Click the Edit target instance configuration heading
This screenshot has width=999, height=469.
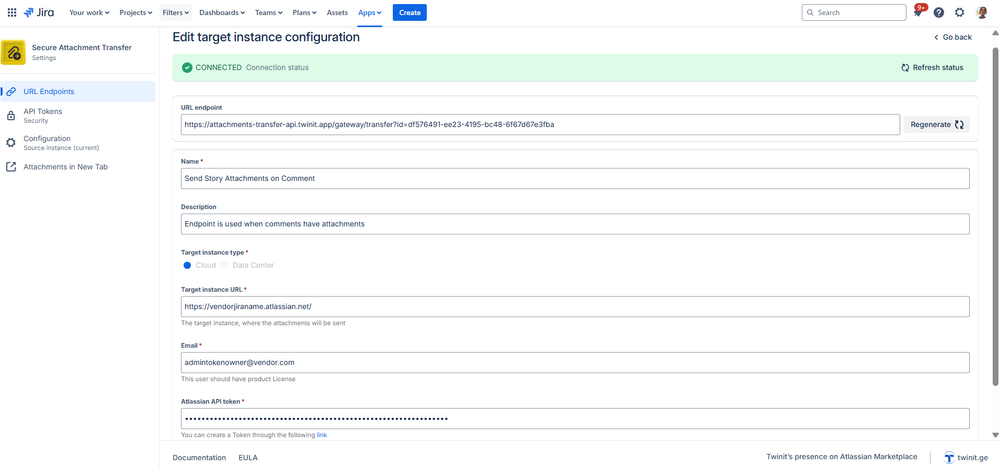[x=266, y=37]
